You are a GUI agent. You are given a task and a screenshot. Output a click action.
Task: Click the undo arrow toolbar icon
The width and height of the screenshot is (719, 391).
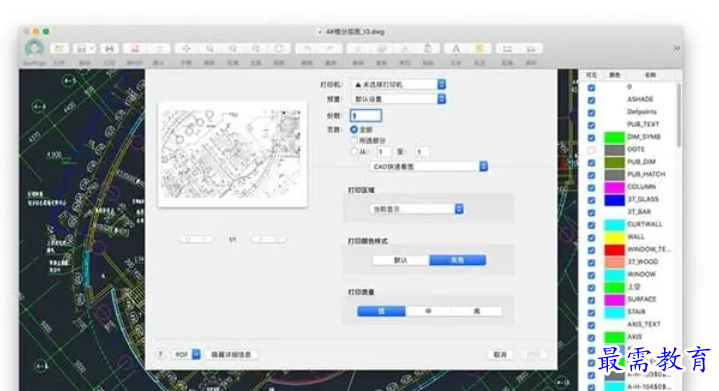[x=307, y=49]
